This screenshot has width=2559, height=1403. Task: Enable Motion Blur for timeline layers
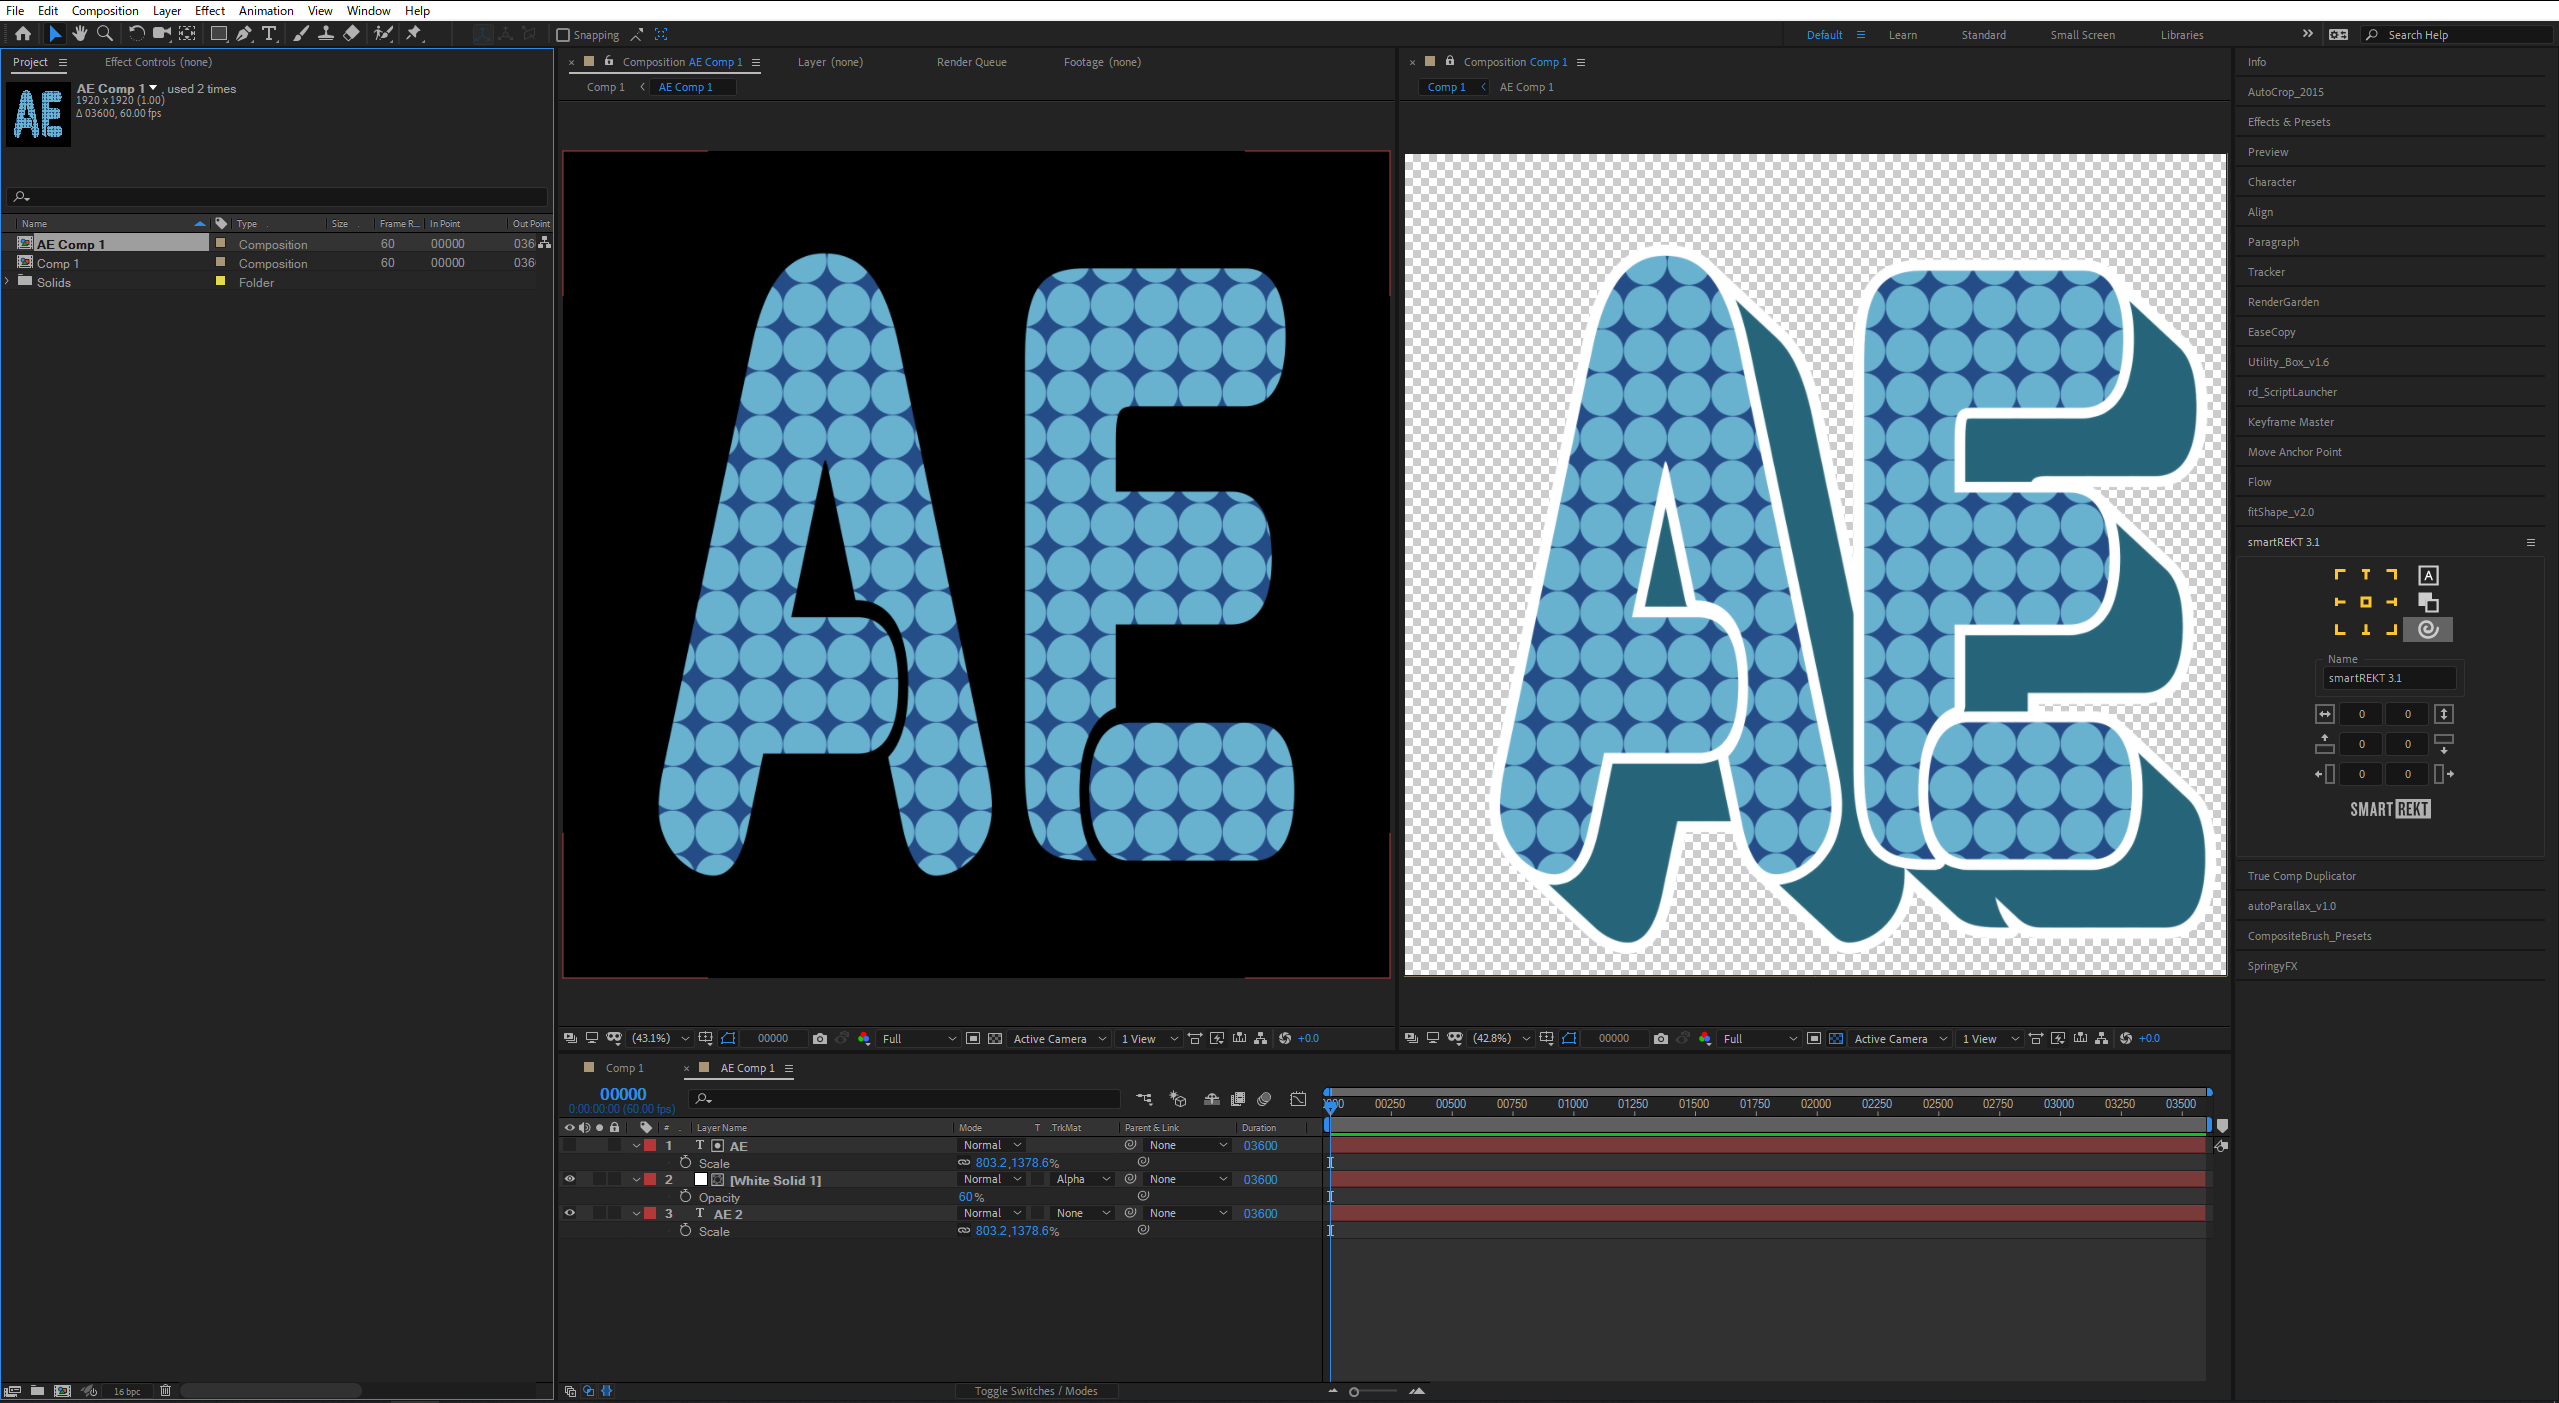point(1264,1099)
